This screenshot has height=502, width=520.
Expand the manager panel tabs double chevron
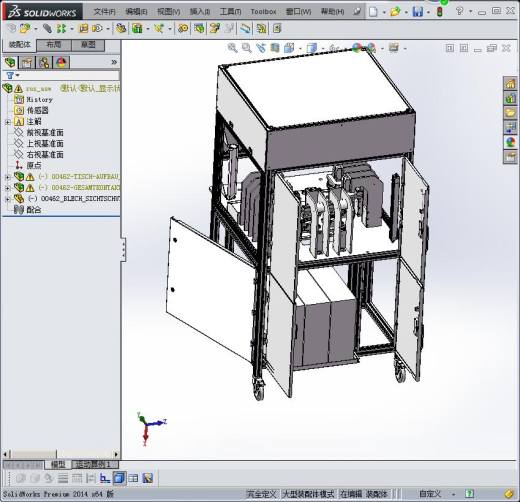[x=114, y=62]
